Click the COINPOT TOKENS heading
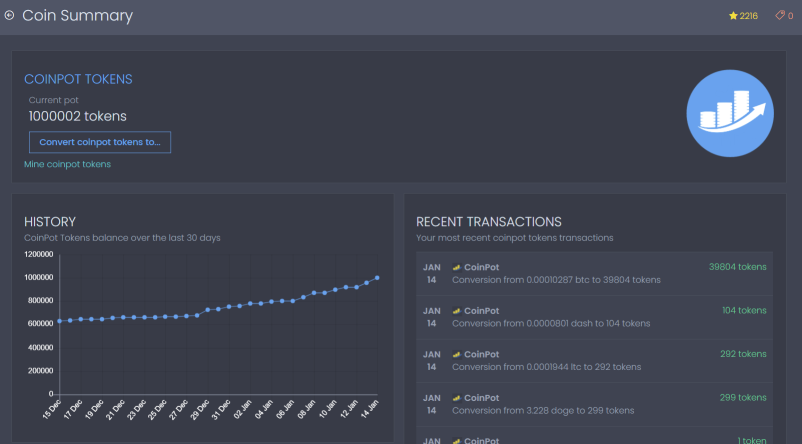The height and width of the screenshot is (444, 802). pyautogui.click(x=78, y=79)
